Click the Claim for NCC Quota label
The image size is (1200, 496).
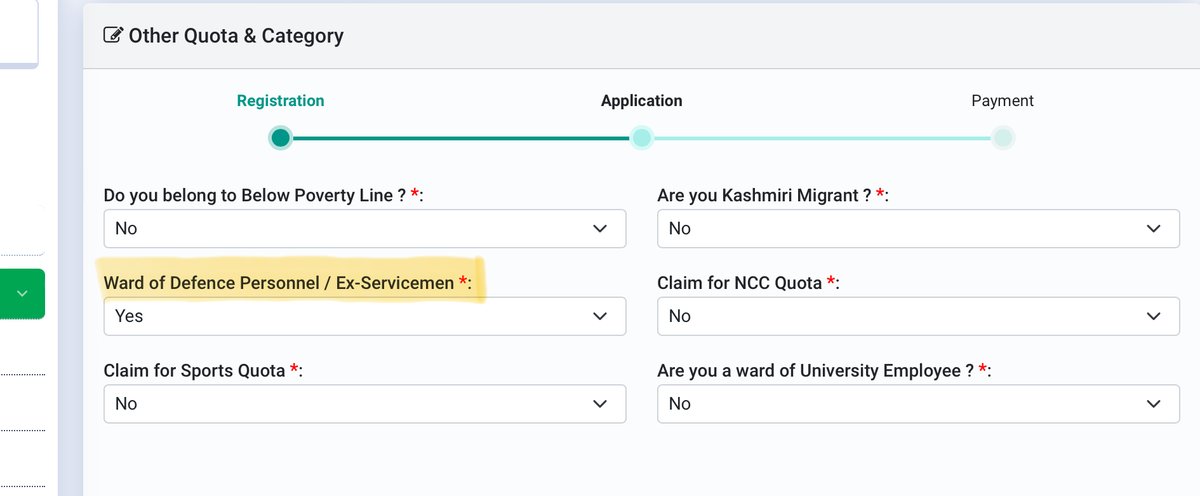(x=748, y=283)
